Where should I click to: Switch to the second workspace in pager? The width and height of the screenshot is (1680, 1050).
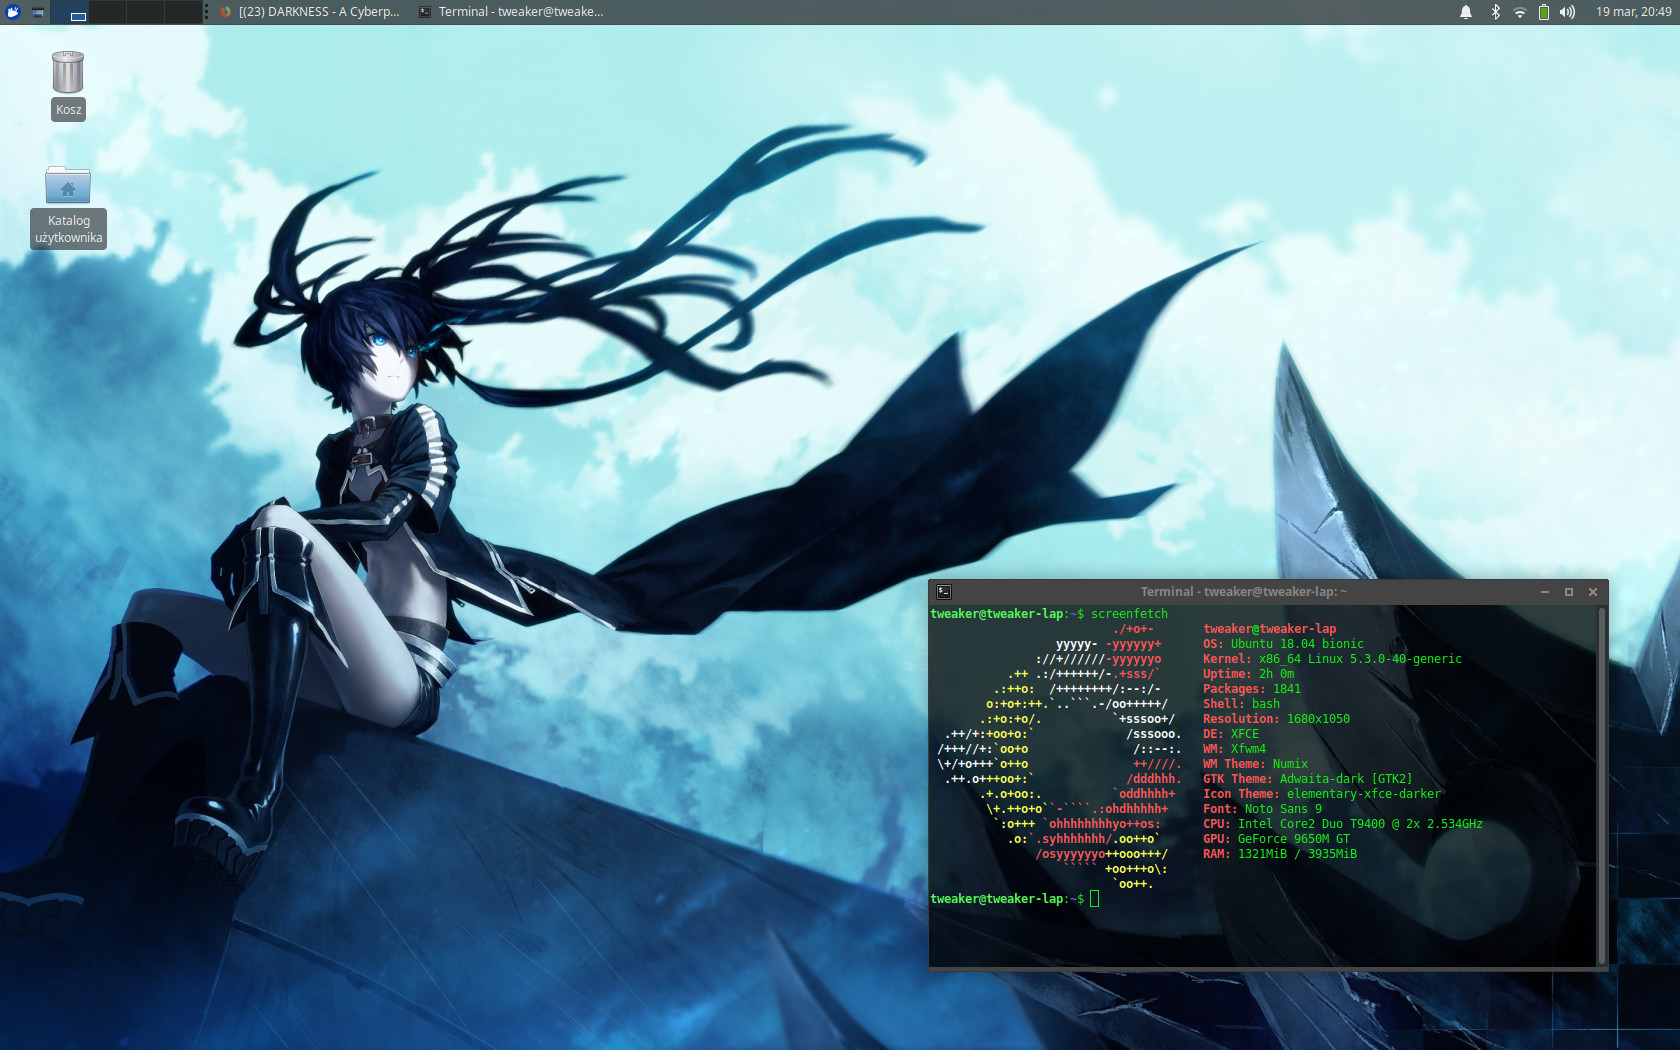click(107, 12)
